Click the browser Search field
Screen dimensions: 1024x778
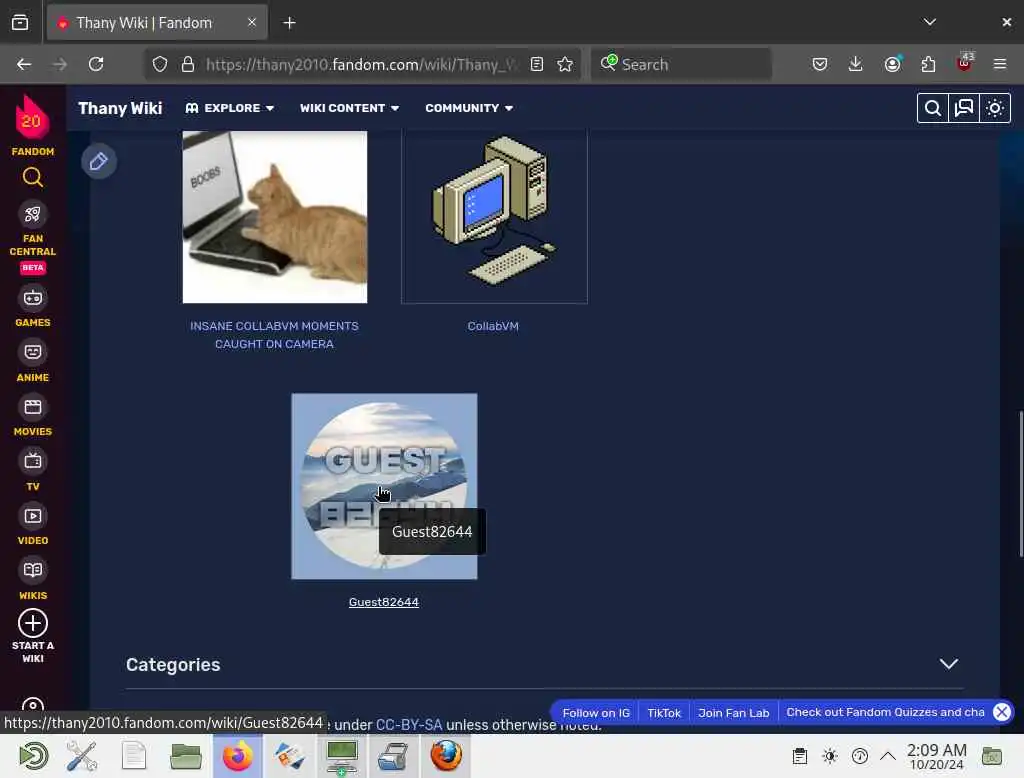682,64
